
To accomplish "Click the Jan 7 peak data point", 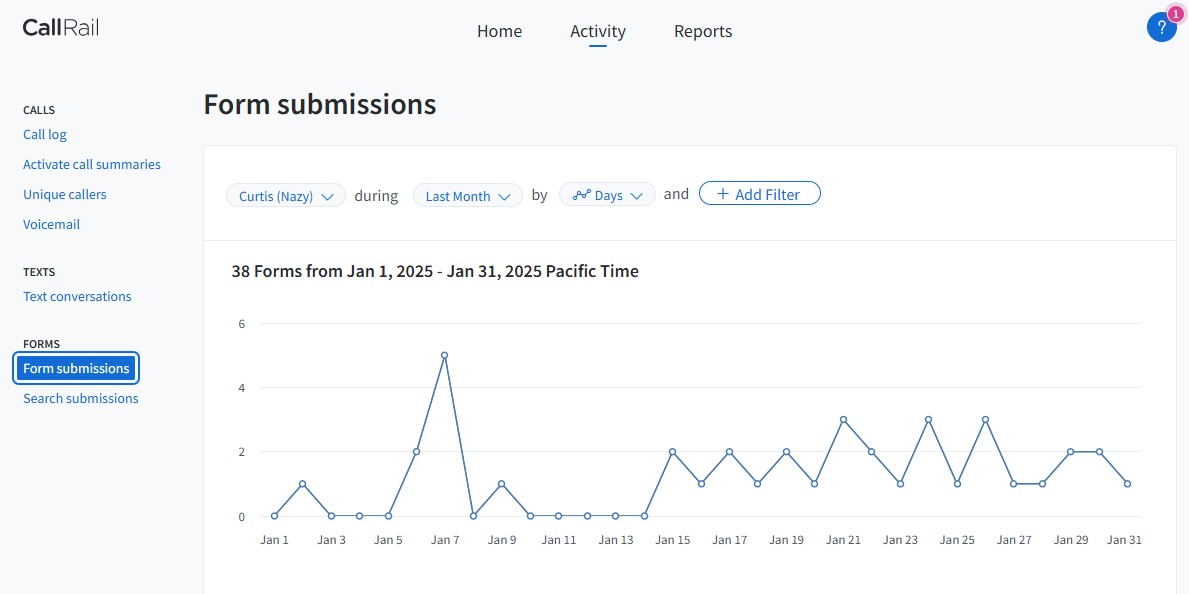I will point(444,355).
